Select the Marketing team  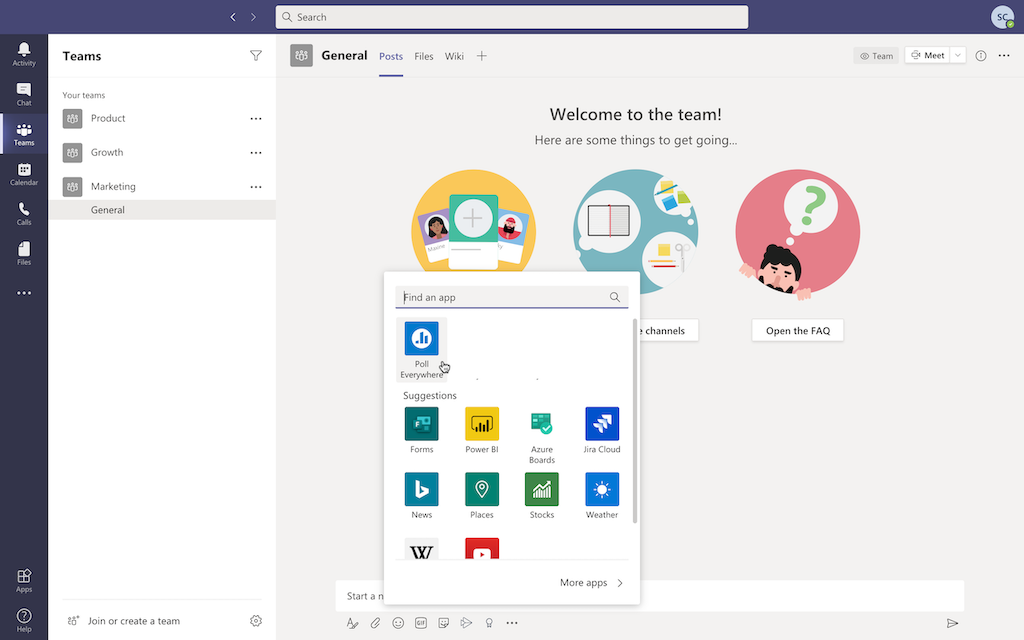[162, 187]
